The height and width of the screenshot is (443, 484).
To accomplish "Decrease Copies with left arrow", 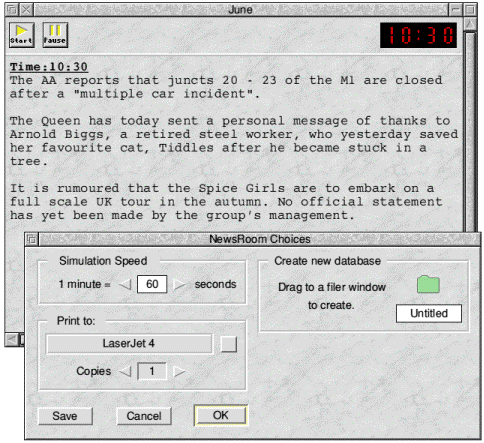I will [126, 371].
